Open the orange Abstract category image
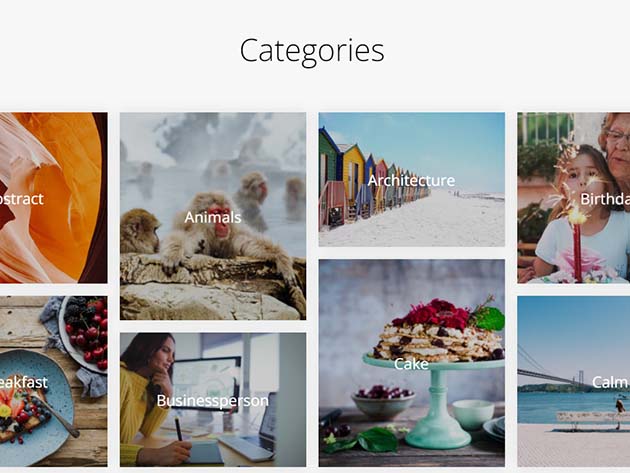This screenshot has height=473, width=630. (x=53, y=198)
